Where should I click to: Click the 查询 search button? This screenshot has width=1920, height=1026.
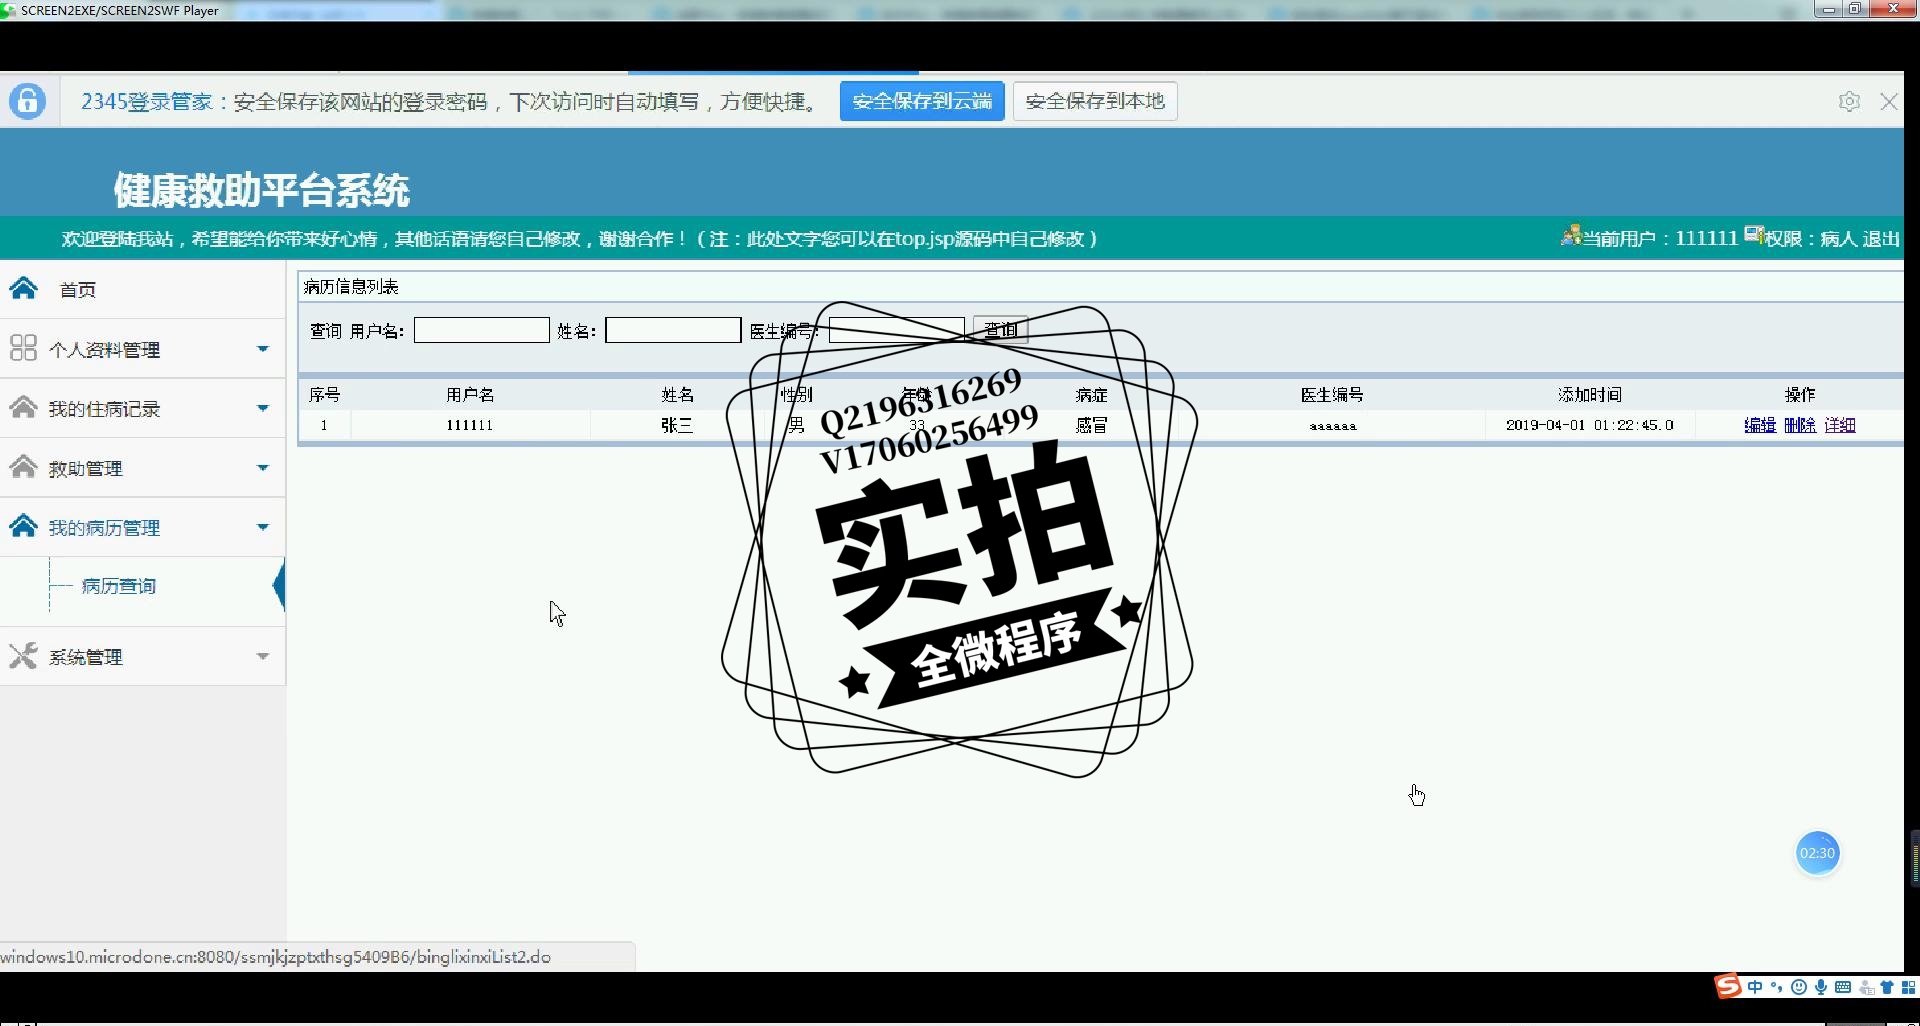(1000, 330)
